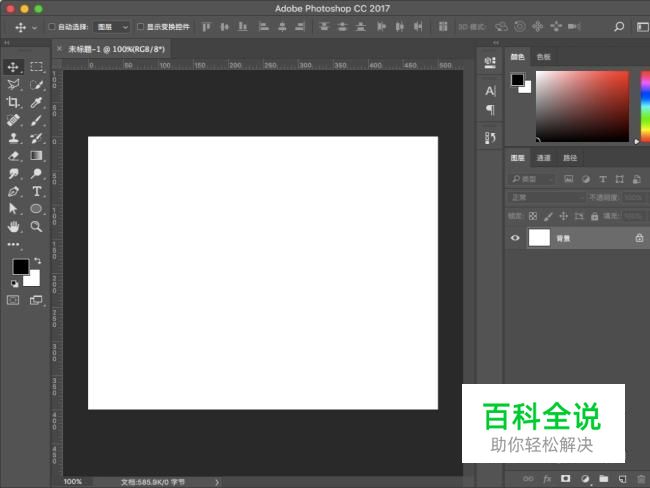Open the layer blend mode dropdown
This screenshot has height=488, width=650.
pyautogui.click(x=546, y=198)
